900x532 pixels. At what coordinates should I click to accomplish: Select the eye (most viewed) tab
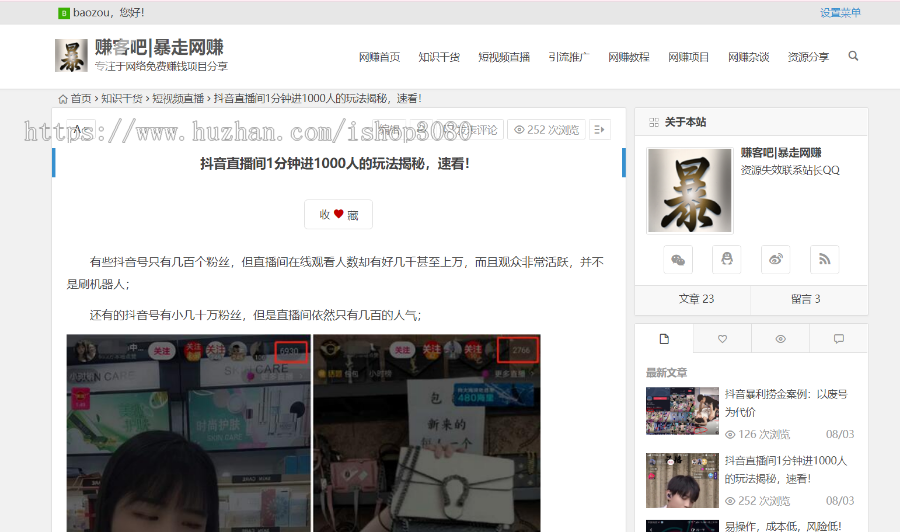[781, 339]
